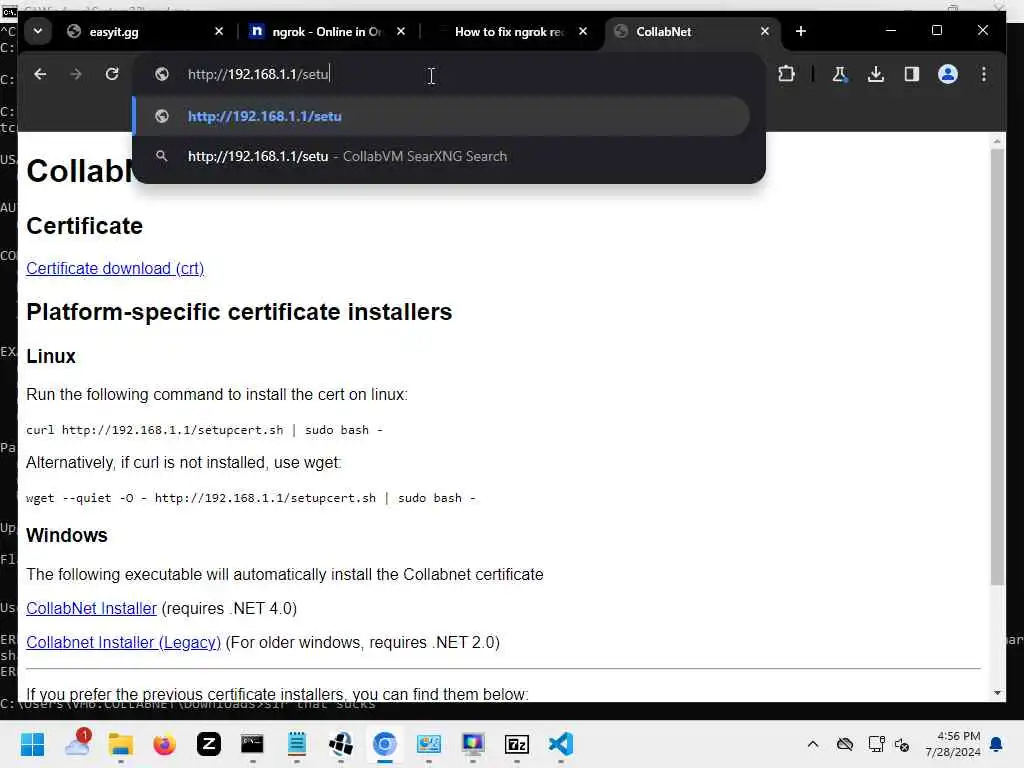Open the Windows-flag ball taskbar icon
Screen dimensions: 1024x768
point(341,744)
